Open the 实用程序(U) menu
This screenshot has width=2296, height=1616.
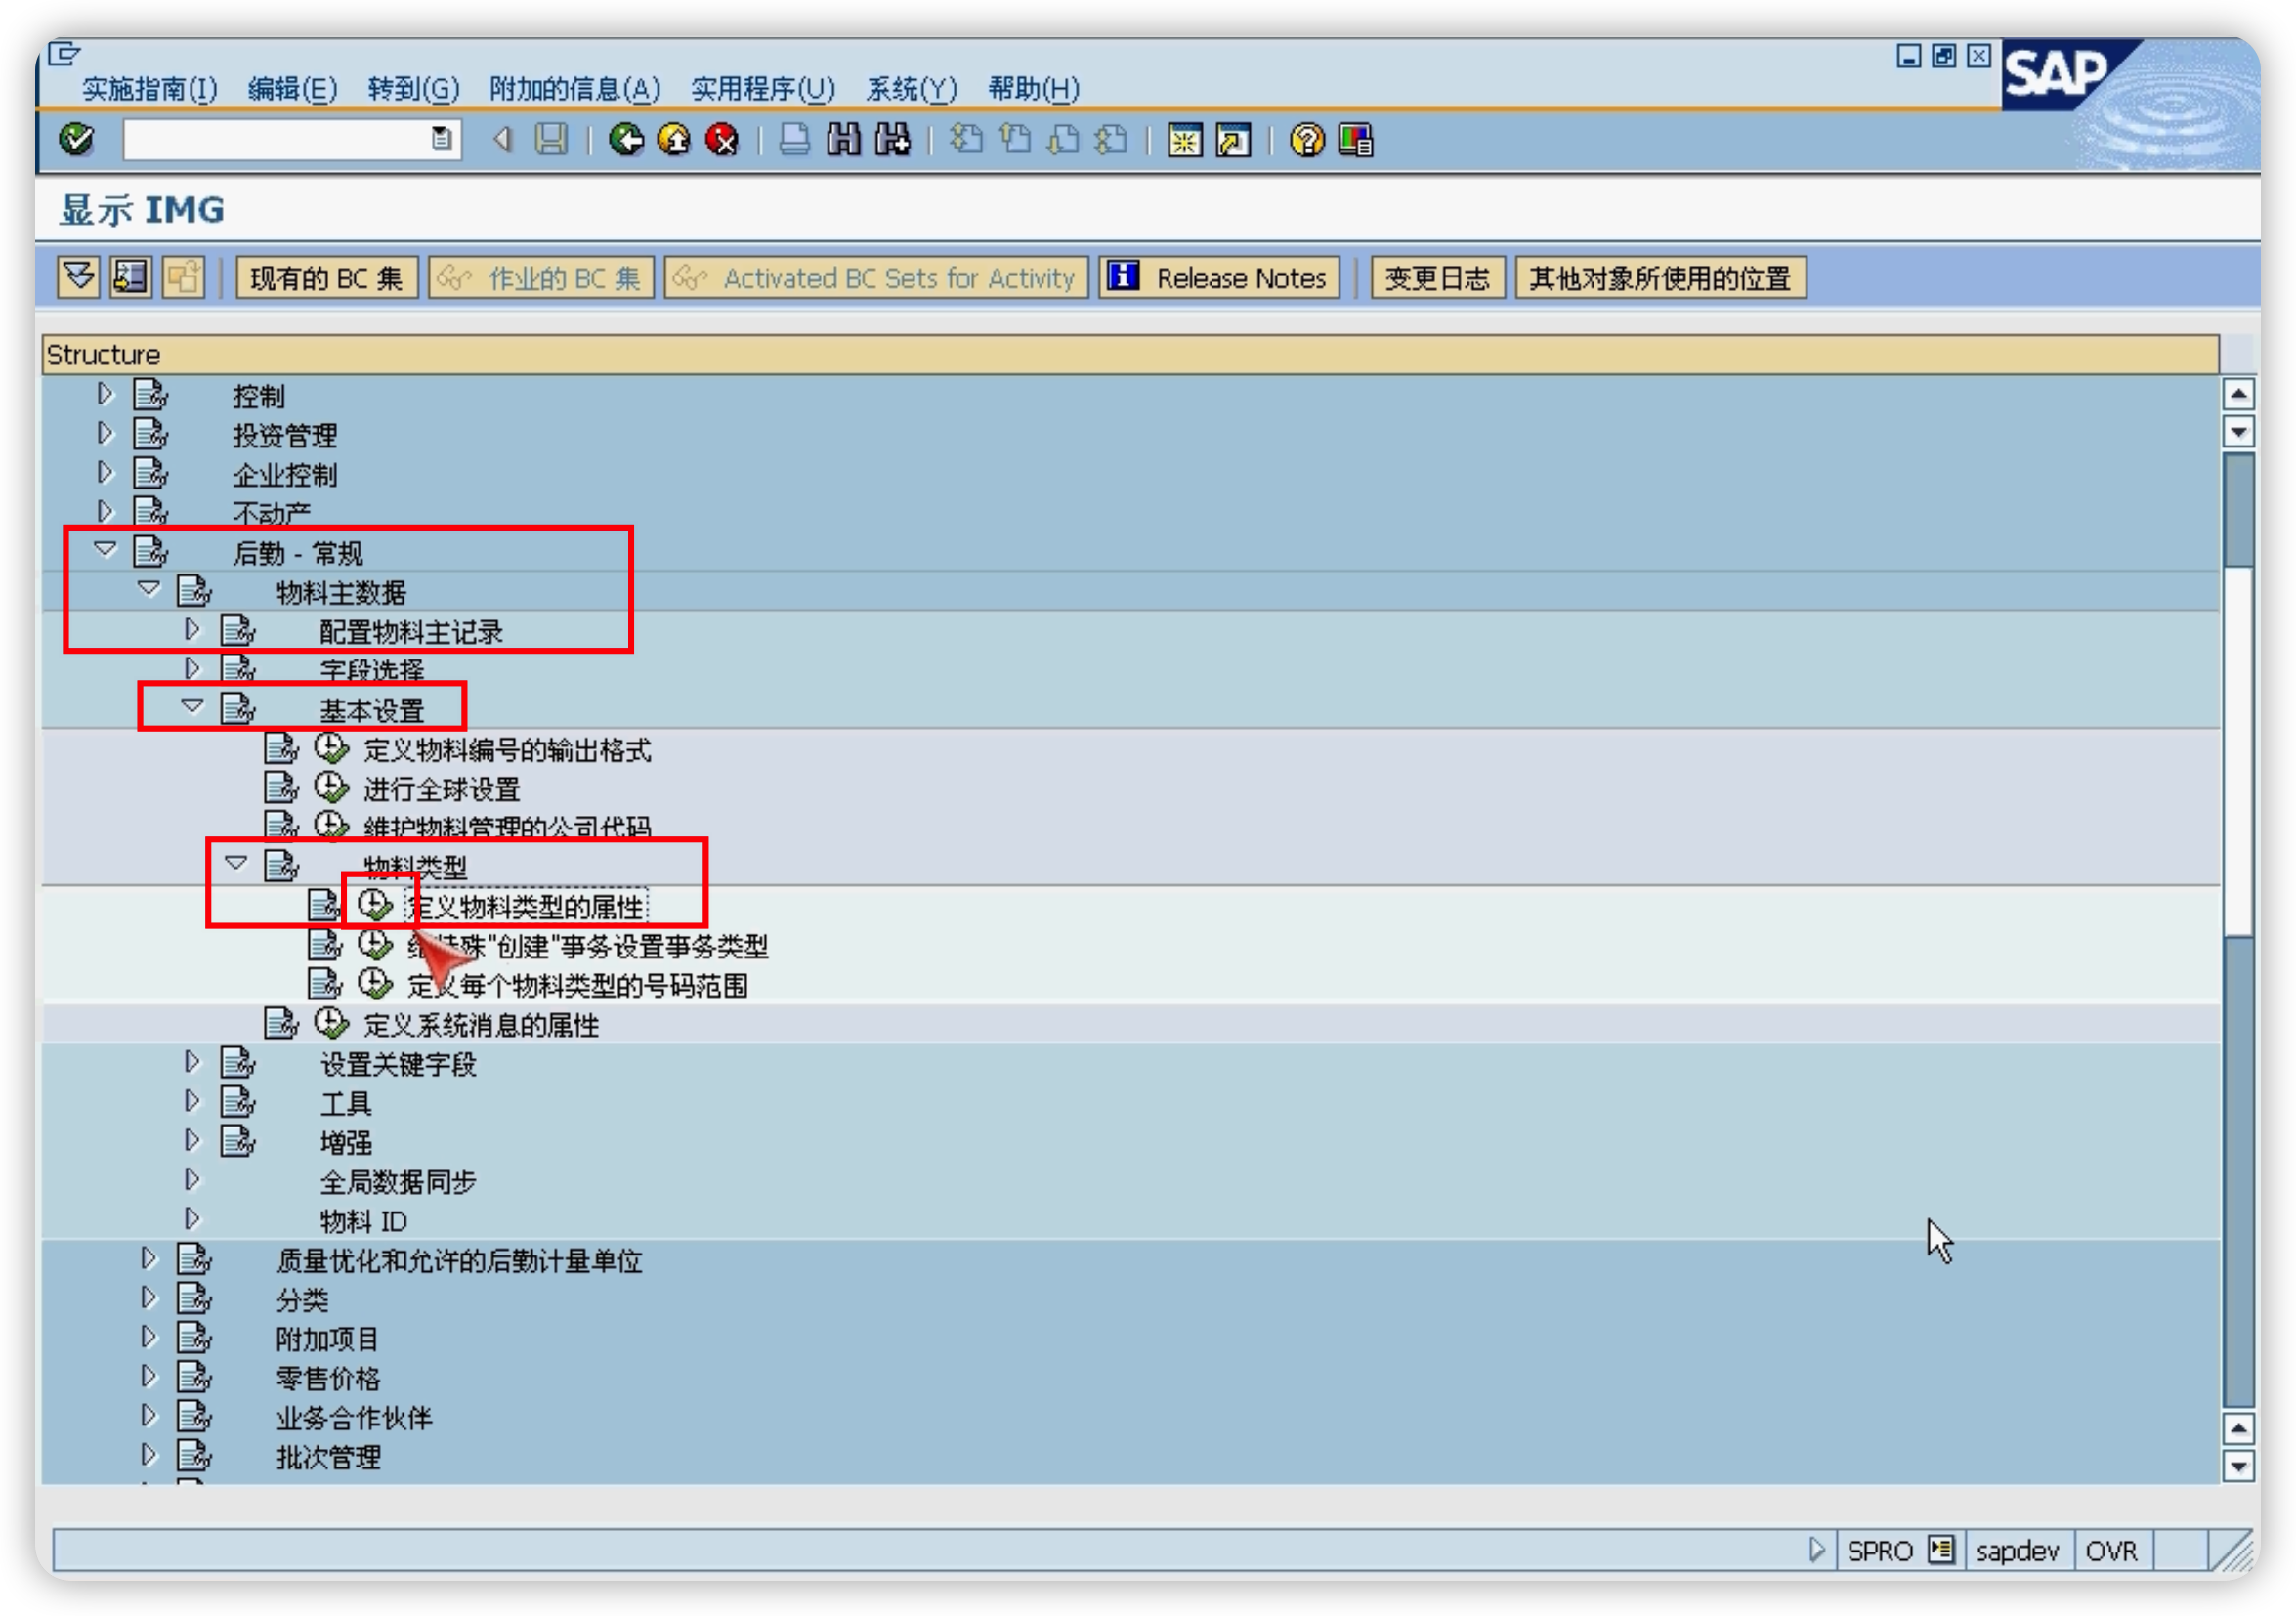762,89
